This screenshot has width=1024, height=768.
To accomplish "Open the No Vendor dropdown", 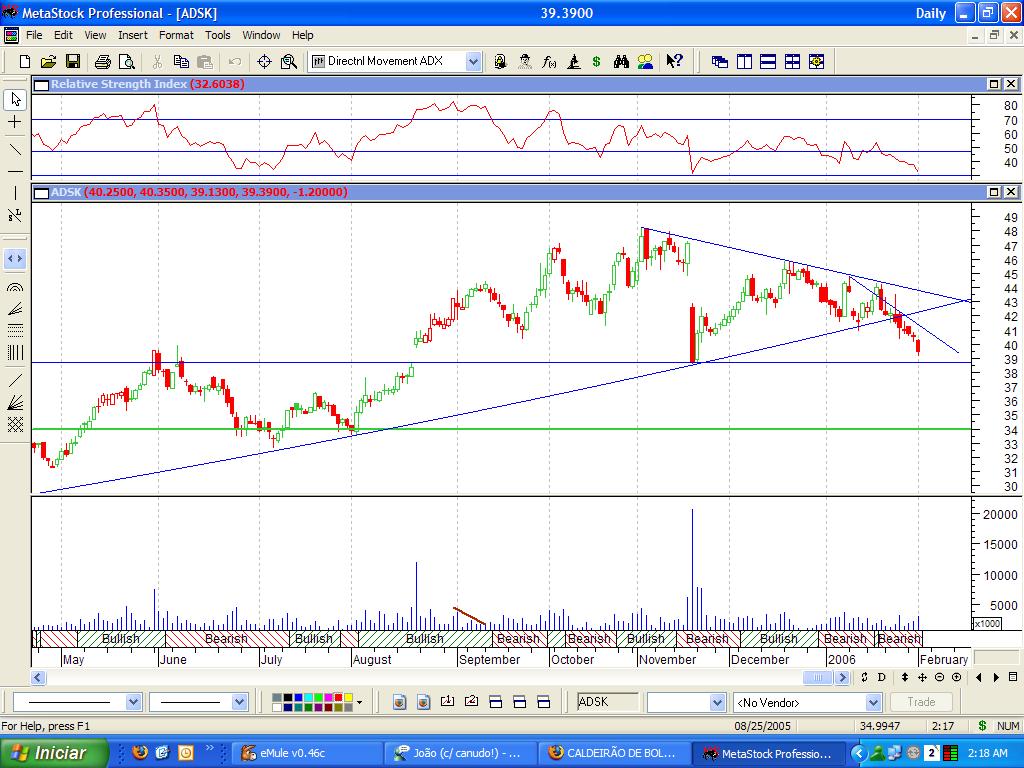I will (873, 702).
